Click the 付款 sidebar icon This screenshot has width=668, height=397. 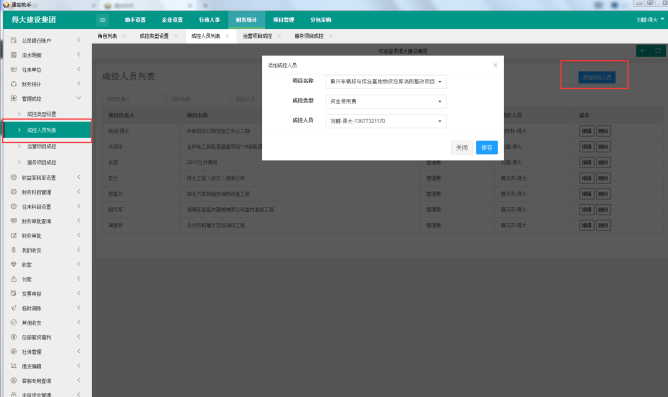pos(14,279)
